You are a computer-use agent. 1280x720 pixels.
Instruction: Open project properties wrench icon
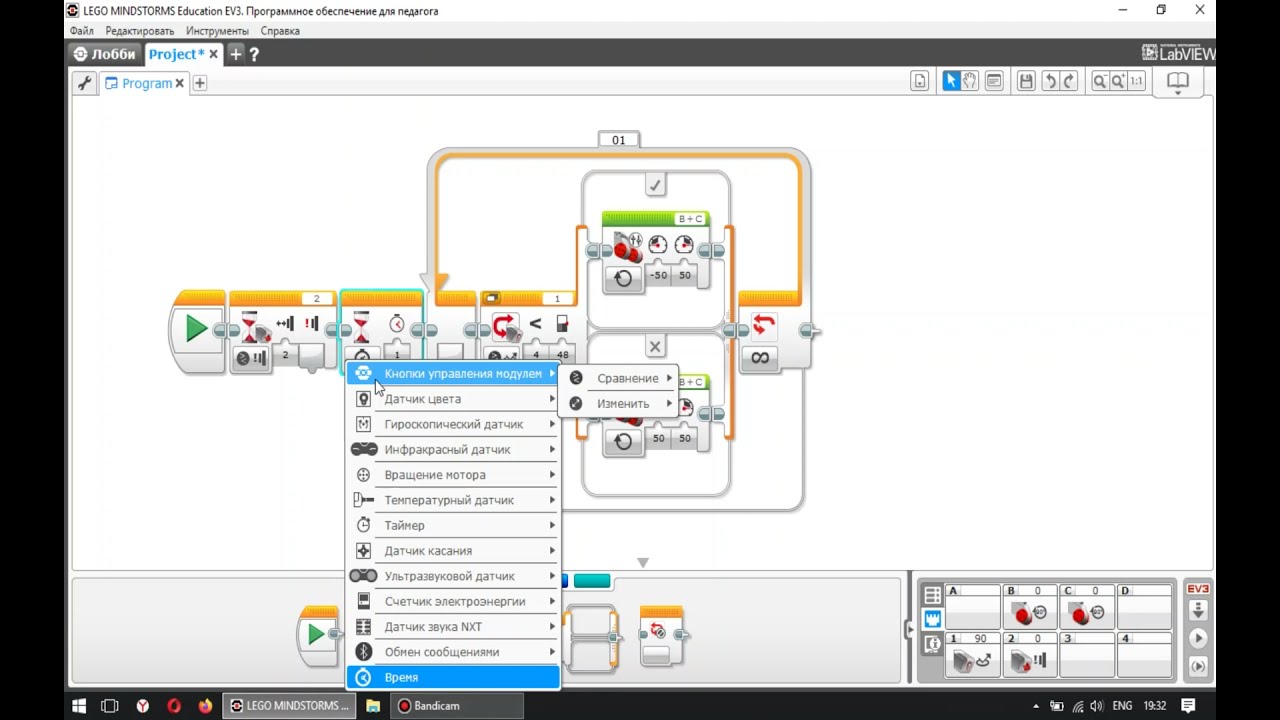tap(84, 83)
